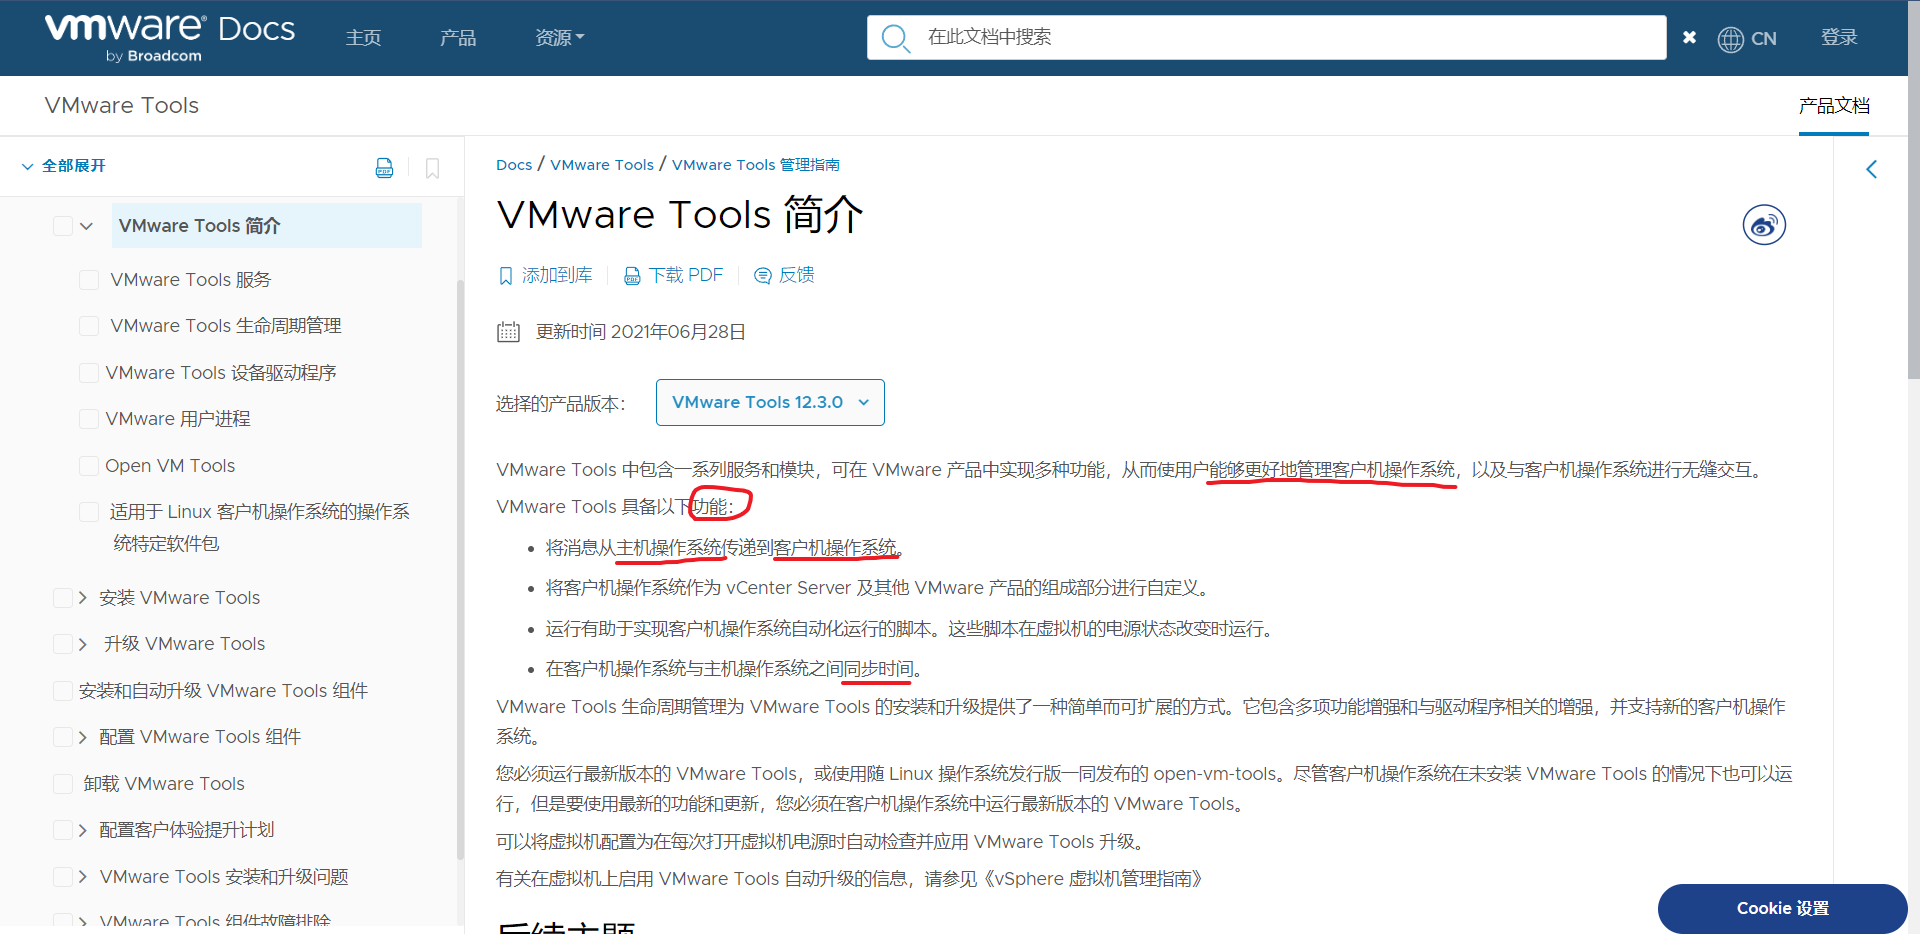Check the Open VM Tools checkbox

coord(89,466)
